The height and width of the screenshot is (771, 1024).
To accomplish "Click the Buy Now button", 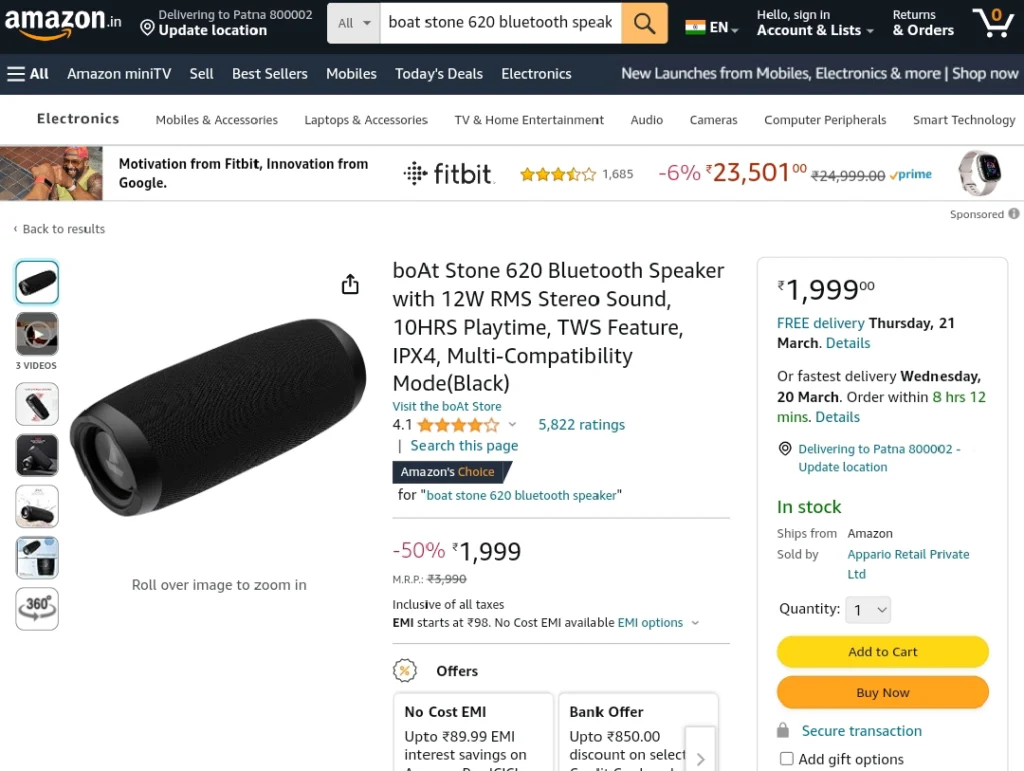I will (x=882, y=692).
